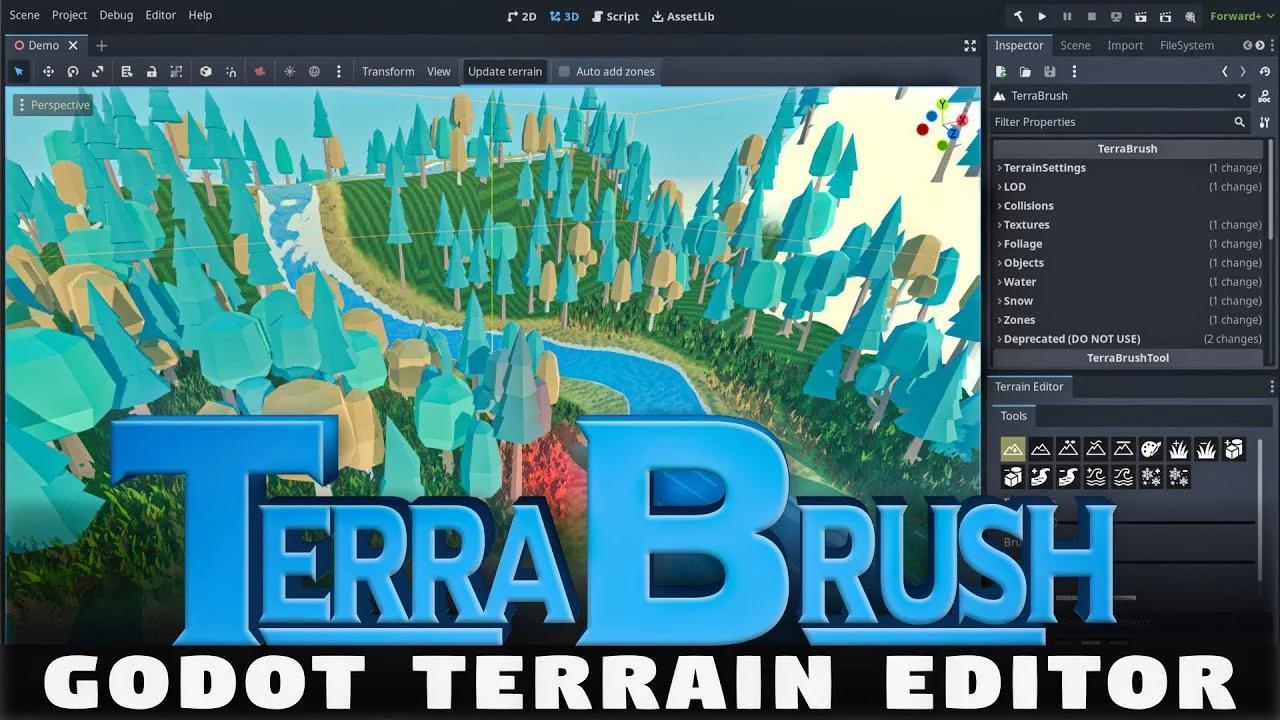Open the Project menu

tap(69, 15)
